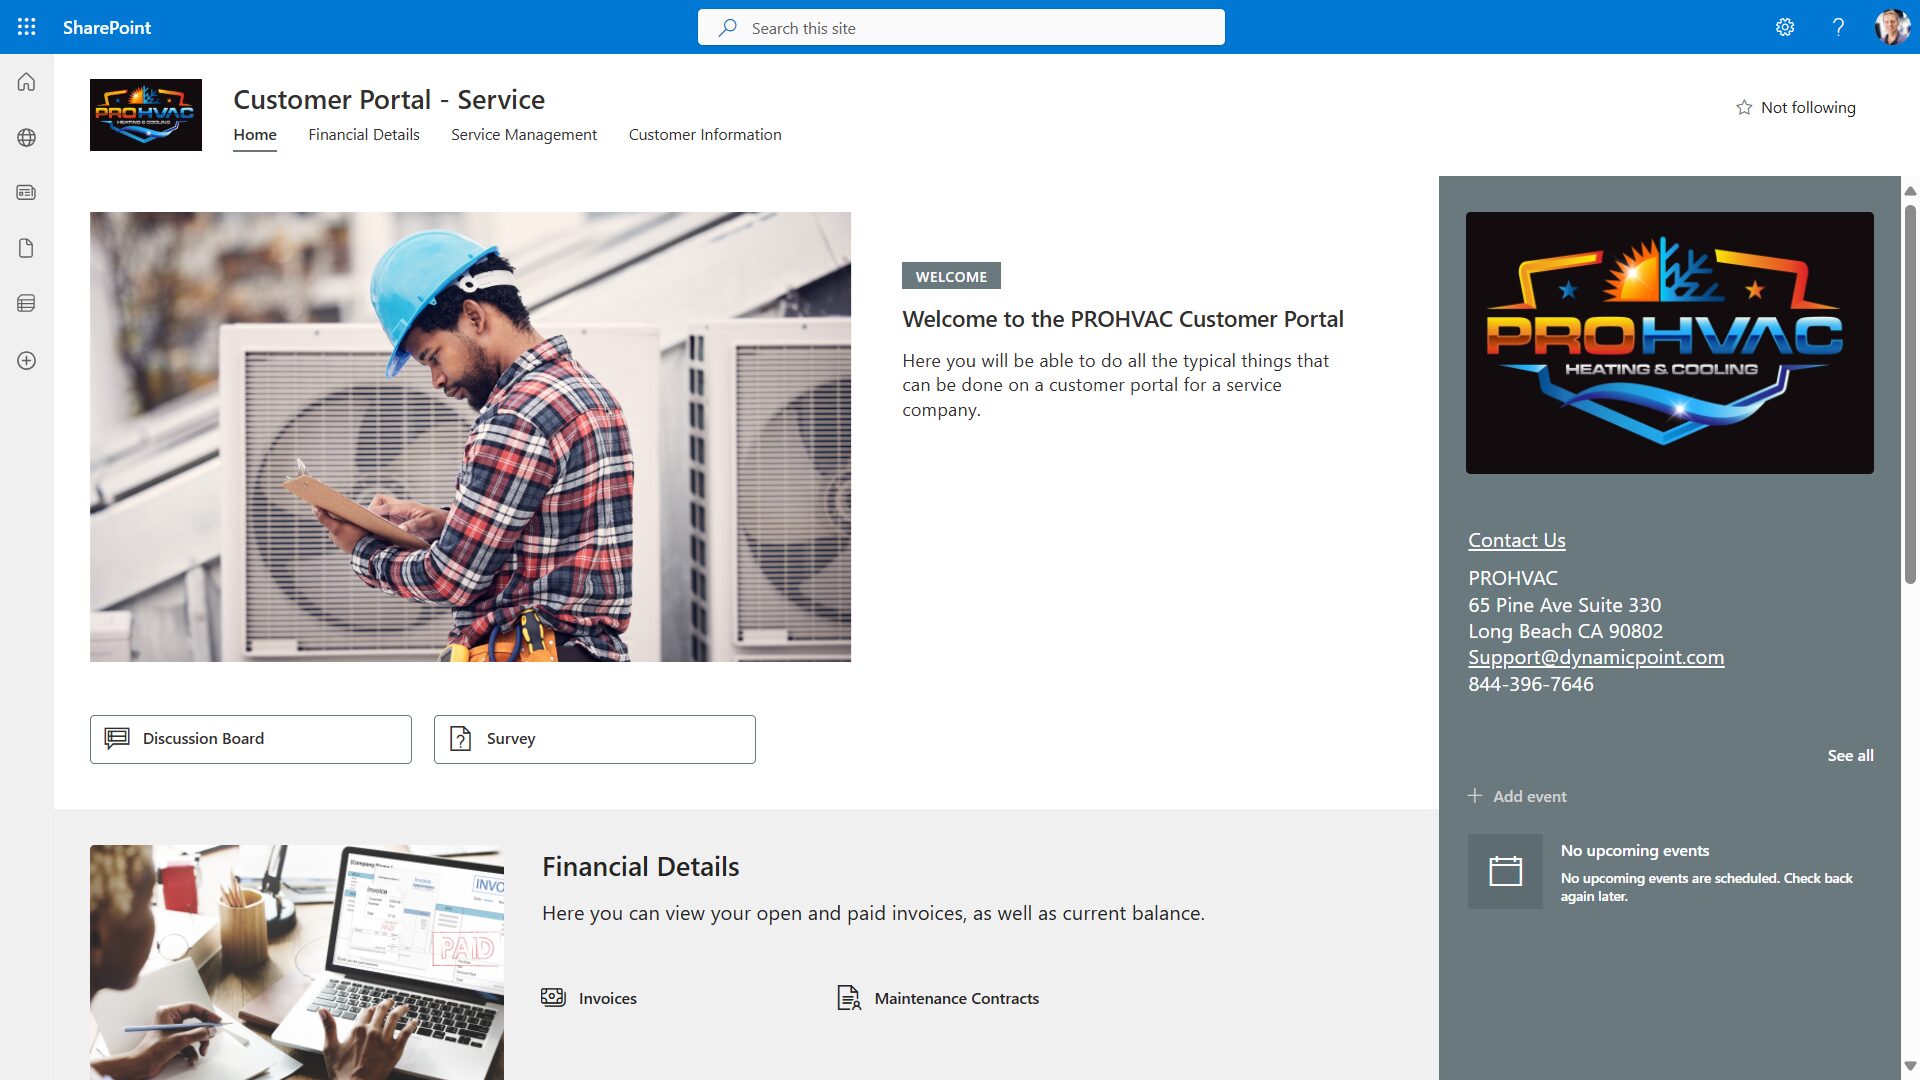Screen dimensions: 1920x1080
Task: Open the Discussion Board button
Action: tap(251, 739)
